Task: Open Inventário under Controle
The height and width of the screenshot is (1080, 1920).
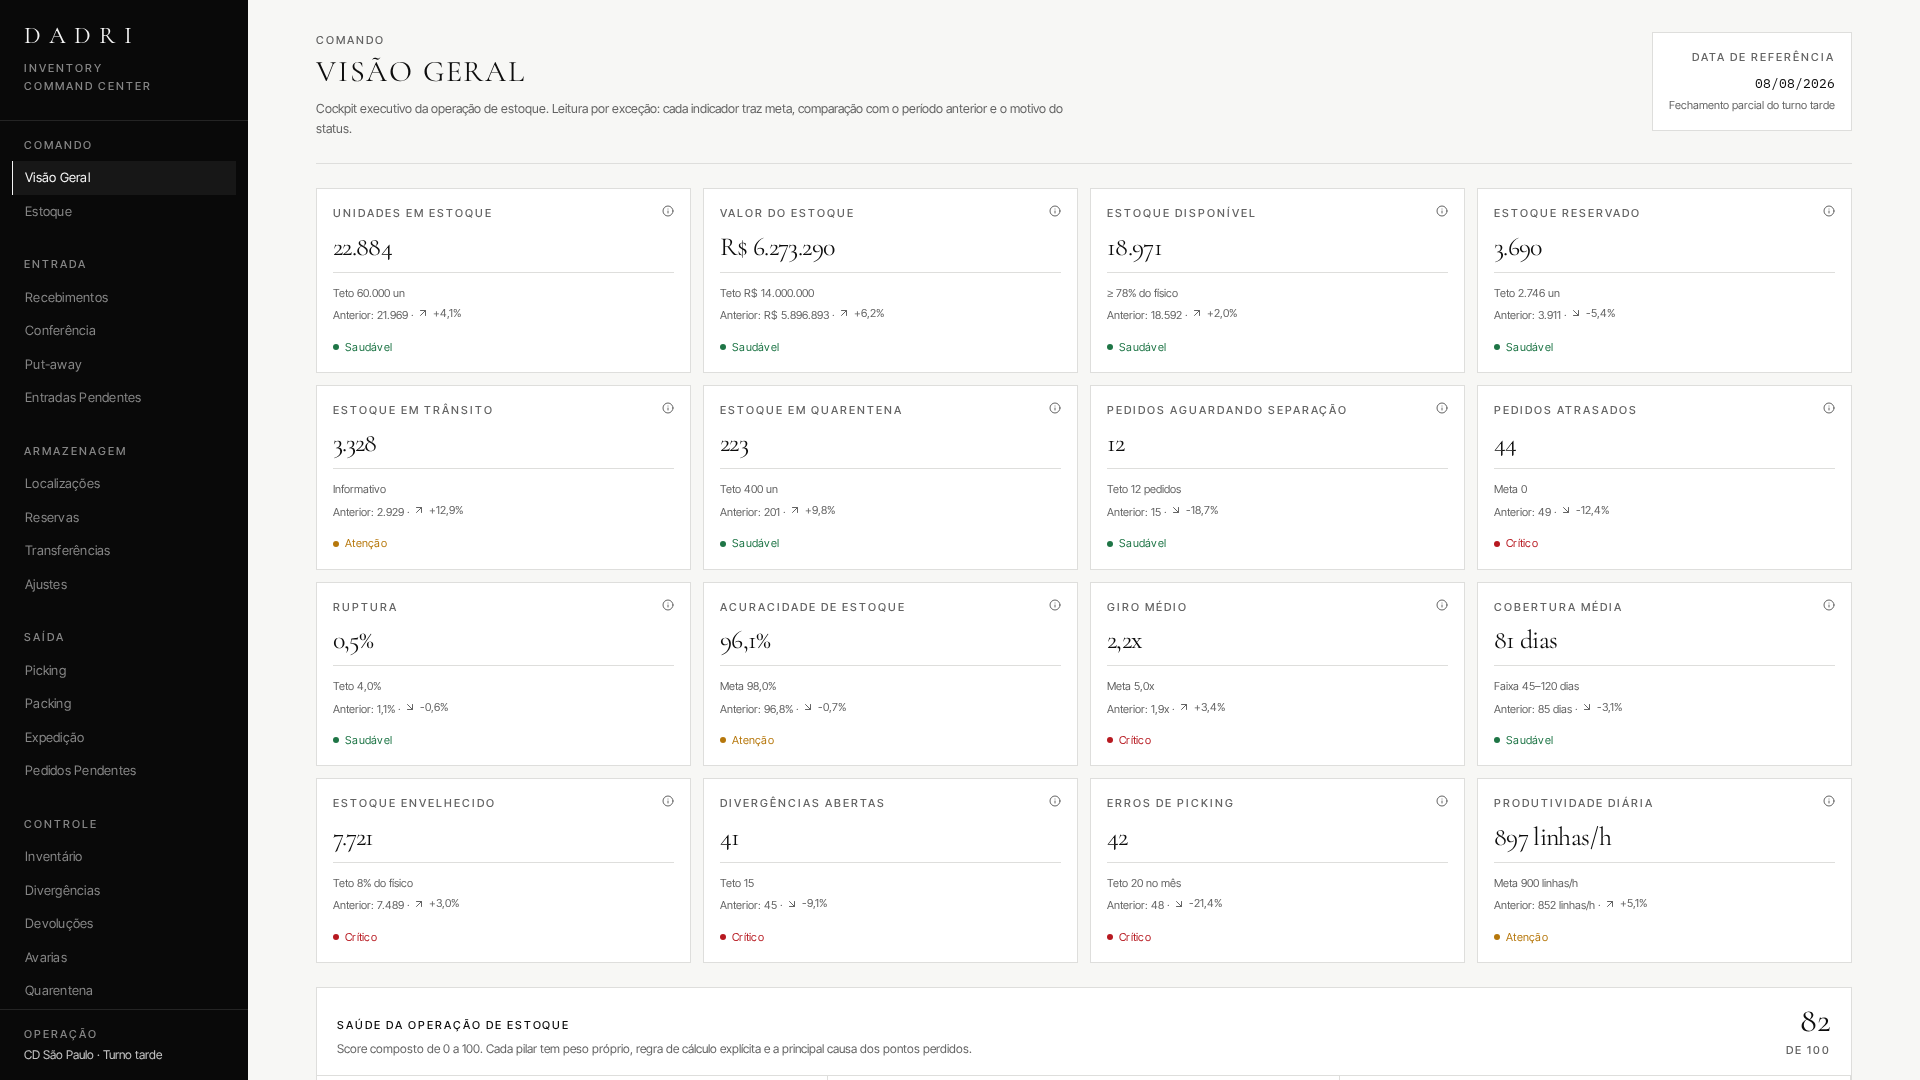Action: pyautogui.click(x=124, y=857)
